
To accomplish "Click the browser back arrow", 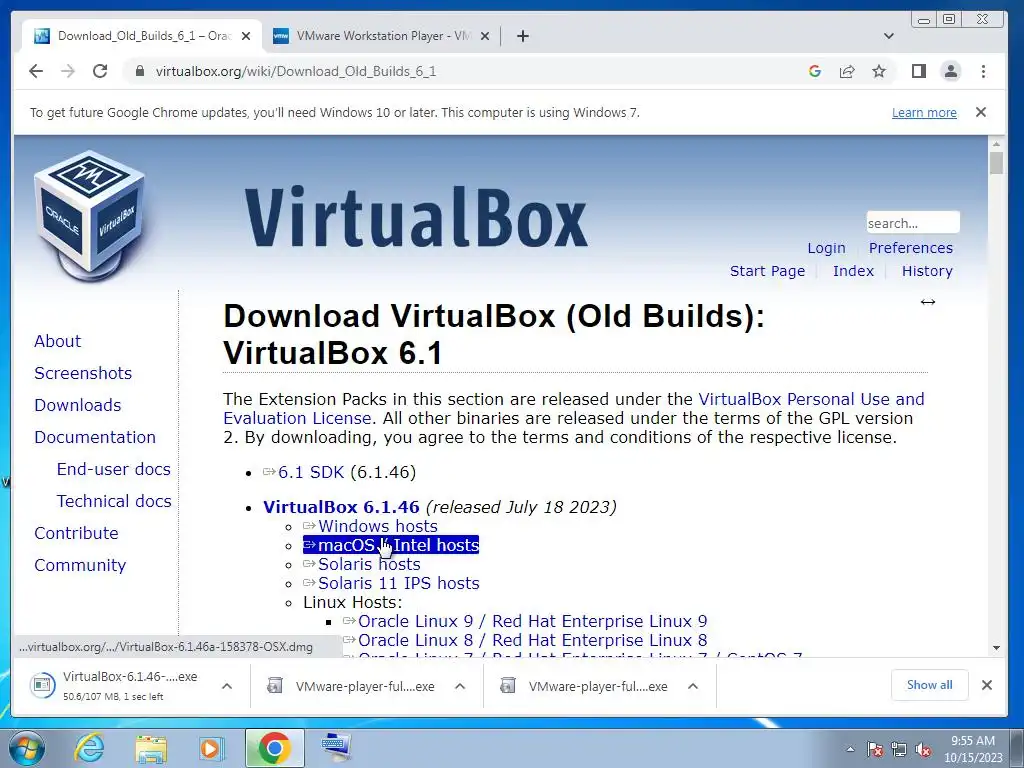I will click(36, 71).
